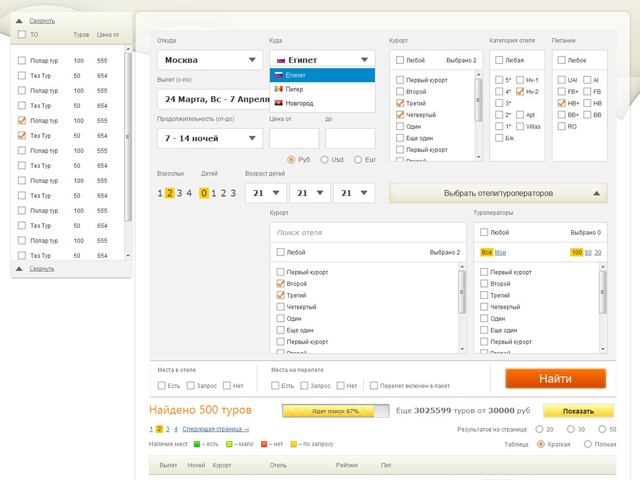Choose the Краткая table view

[x=541, y=444]
